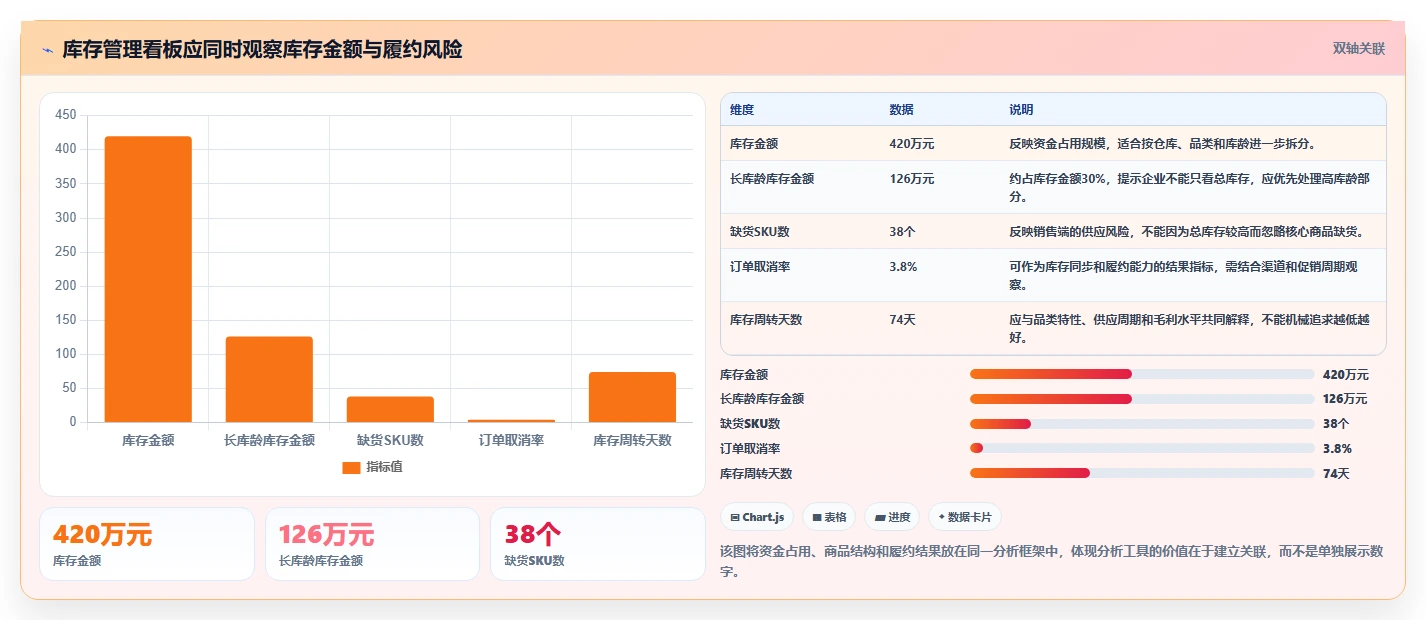Viewport: 1426px width, 620px height.
Task: Click the 38个 value in the table
Action: pyautogui.click(x=902, y=232)
